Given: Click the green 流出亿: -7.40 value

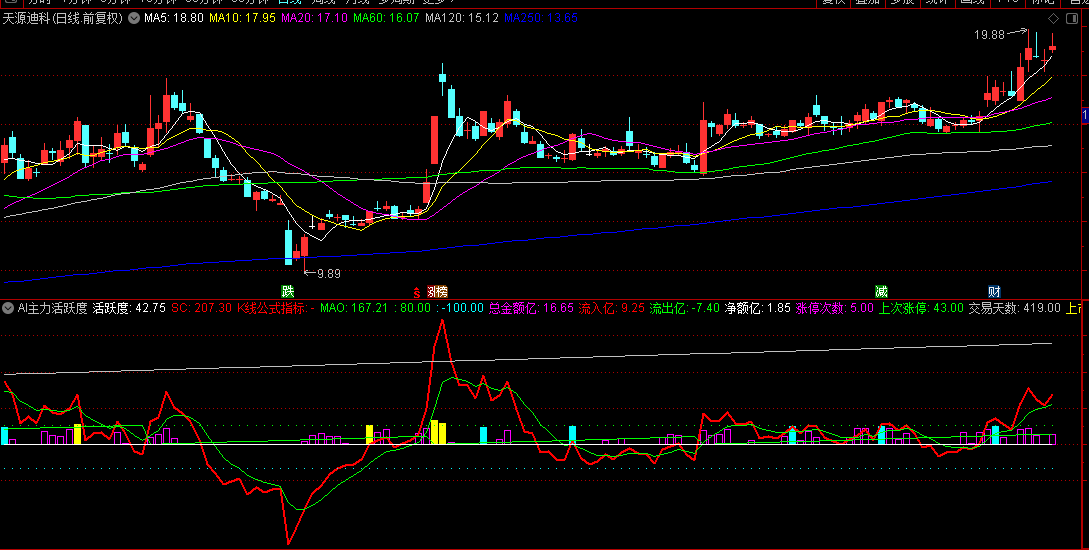Looking at the screenshot, I should click(685, 308).
